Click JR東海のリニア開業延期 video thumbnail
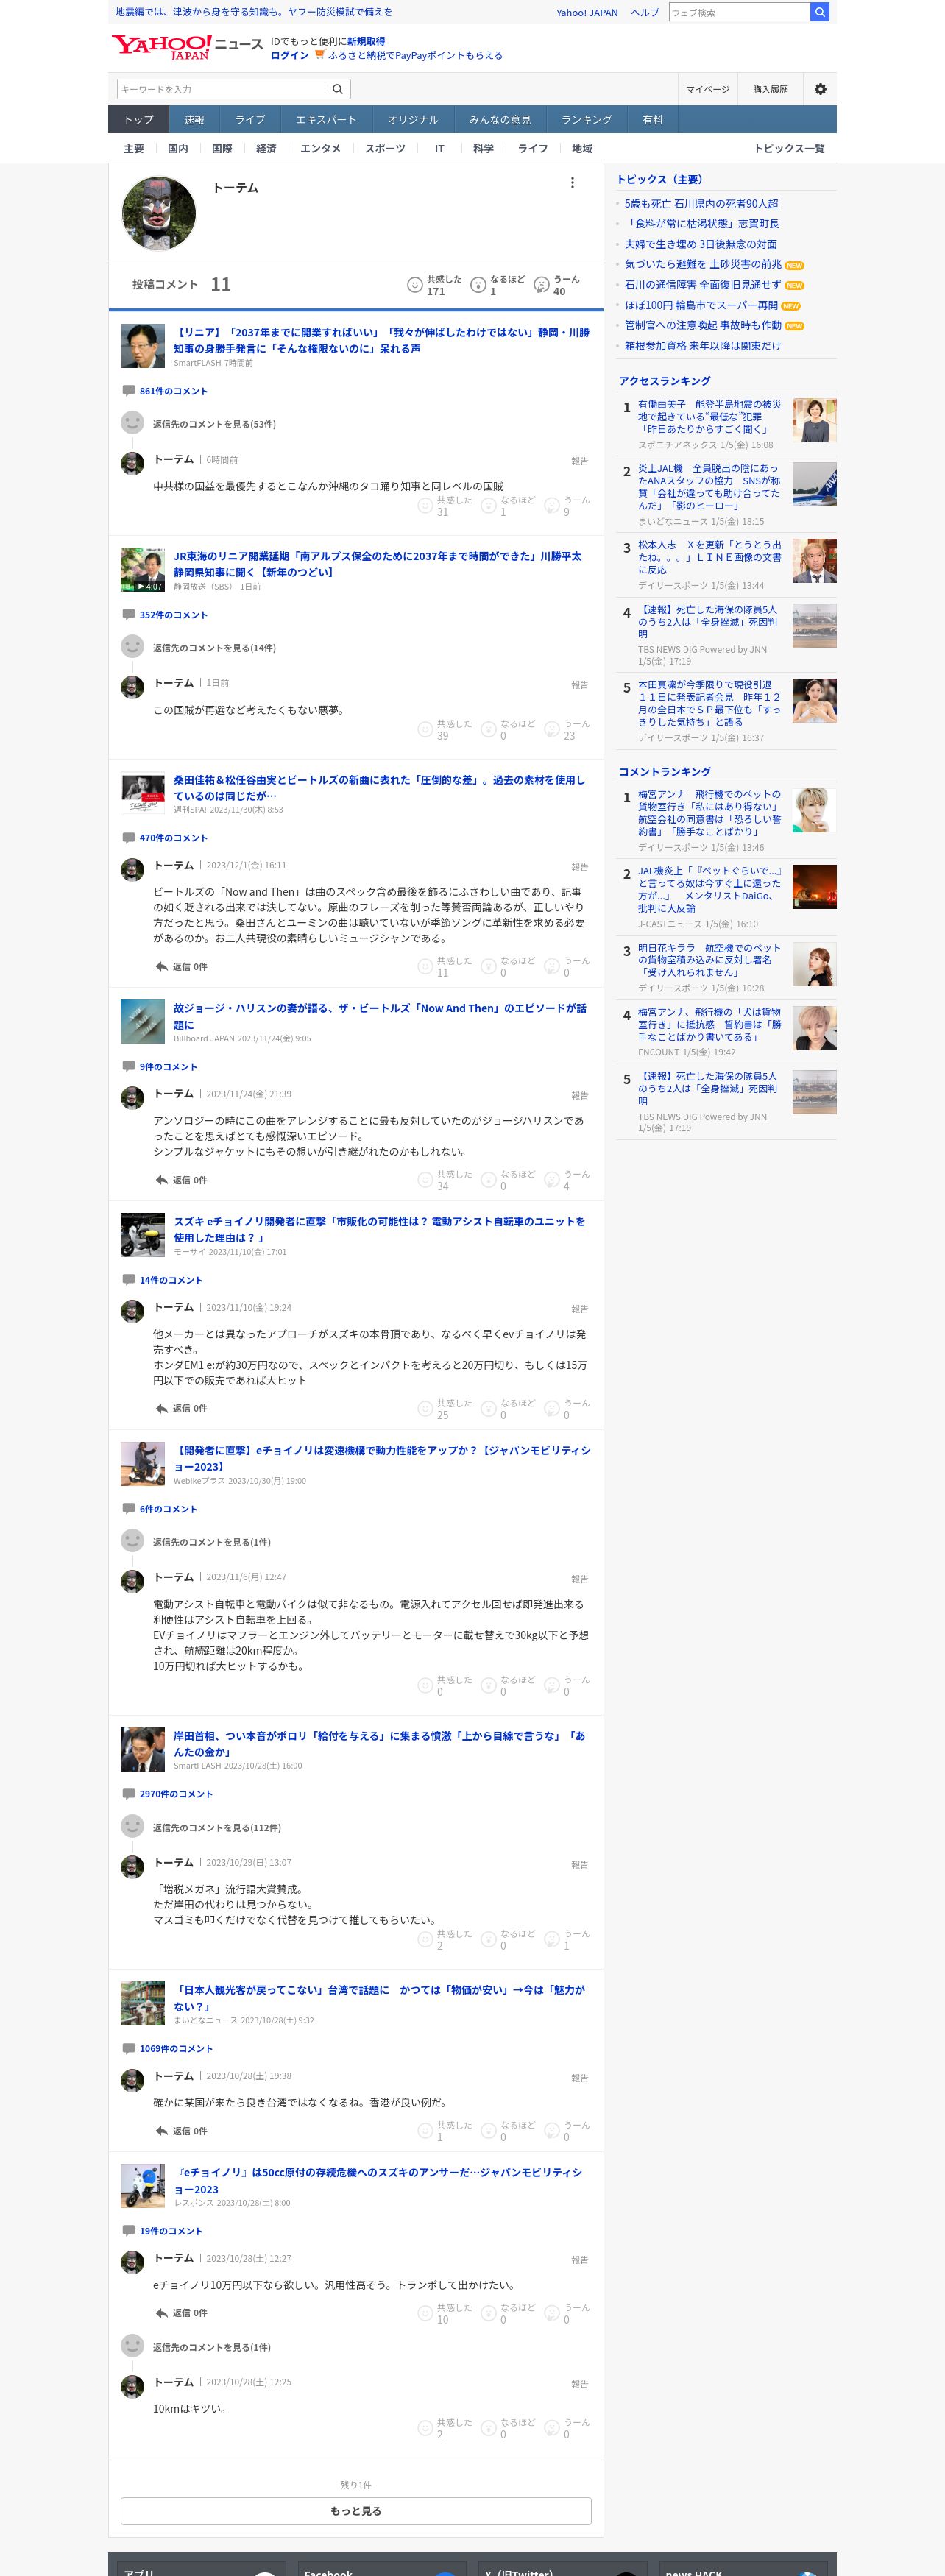The width and height of the screenshot is (945, 2576). [143, 570]
